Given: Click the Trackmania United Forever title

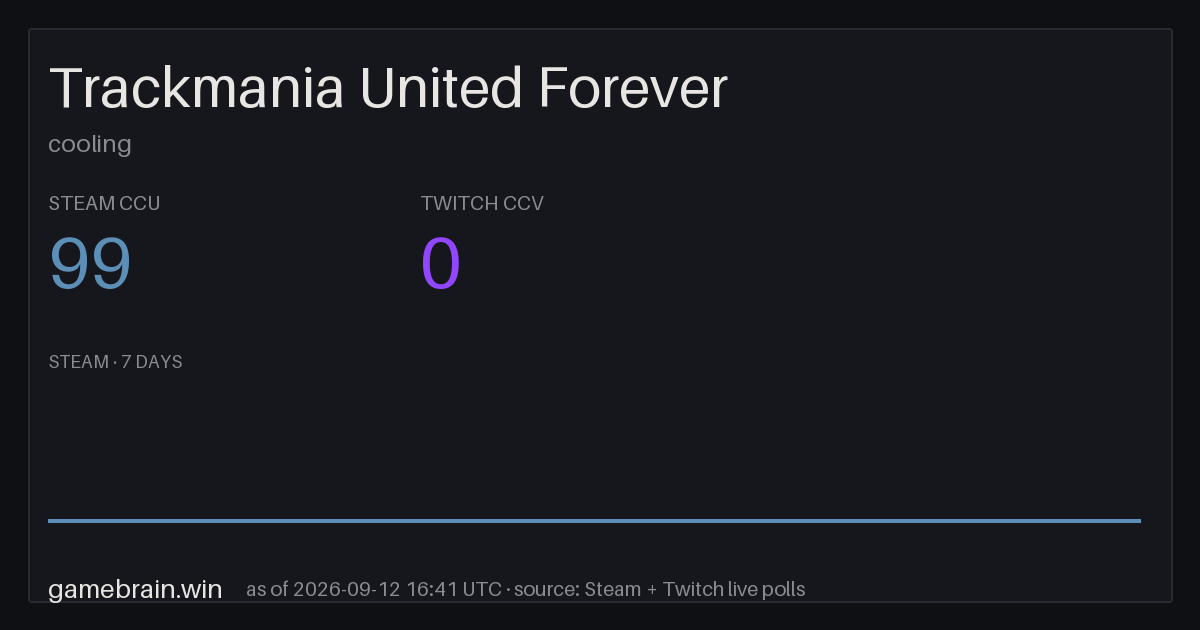Looking at the screenshot, I should point(388,88).
